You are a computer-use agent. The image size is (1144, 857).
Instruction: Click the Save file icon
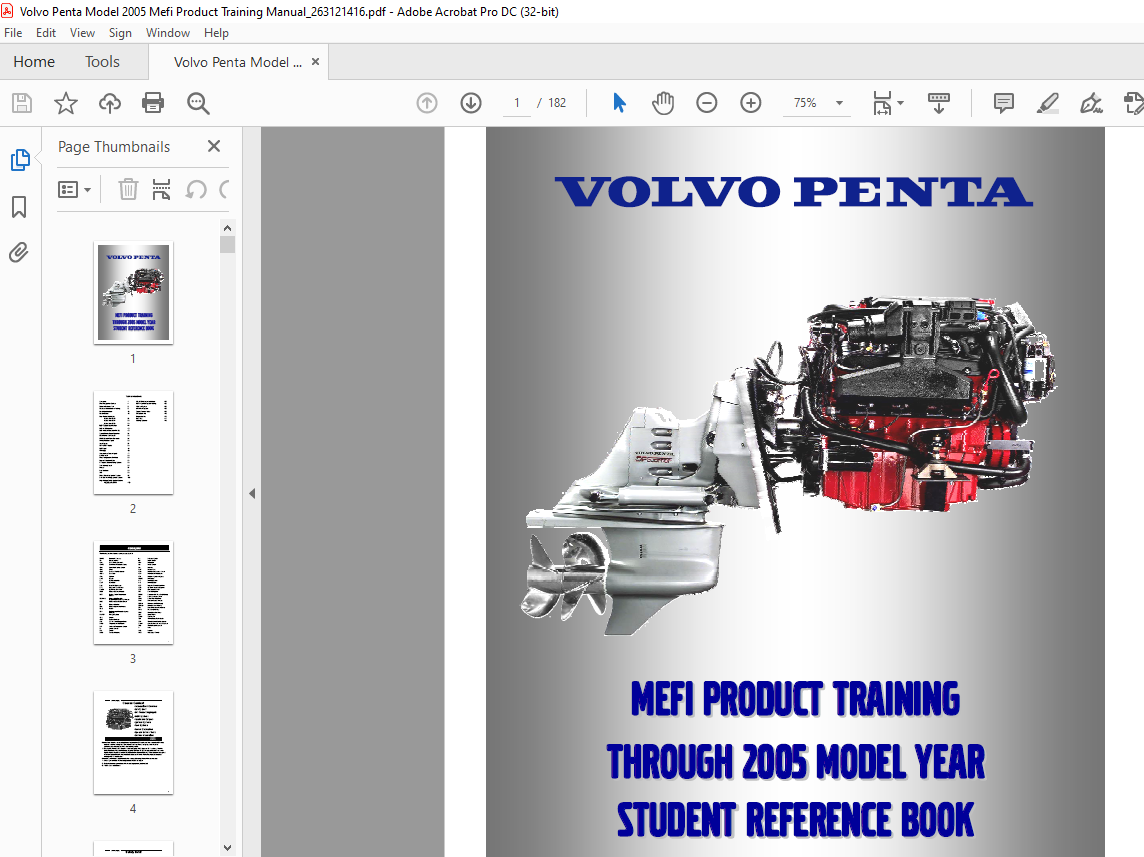(x=22, y=103)
